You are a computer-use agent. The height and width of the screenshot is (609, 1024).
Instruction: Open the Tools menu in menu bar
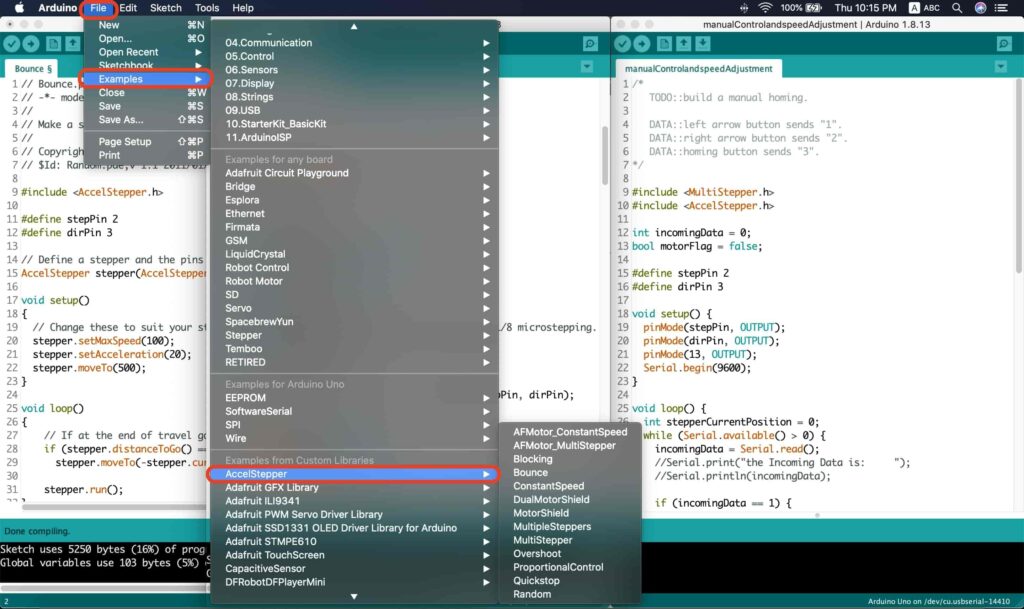click(x=207, y=8)
